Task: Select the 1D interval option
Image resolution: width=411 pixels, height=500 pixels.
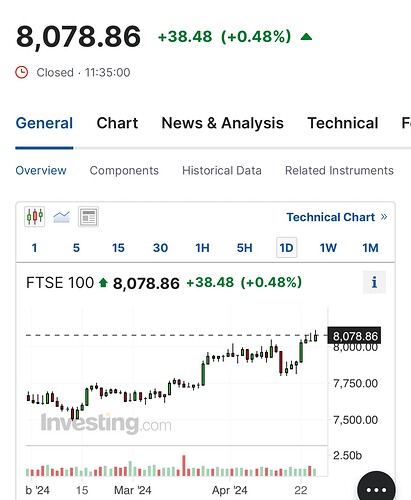Action: 287,248
